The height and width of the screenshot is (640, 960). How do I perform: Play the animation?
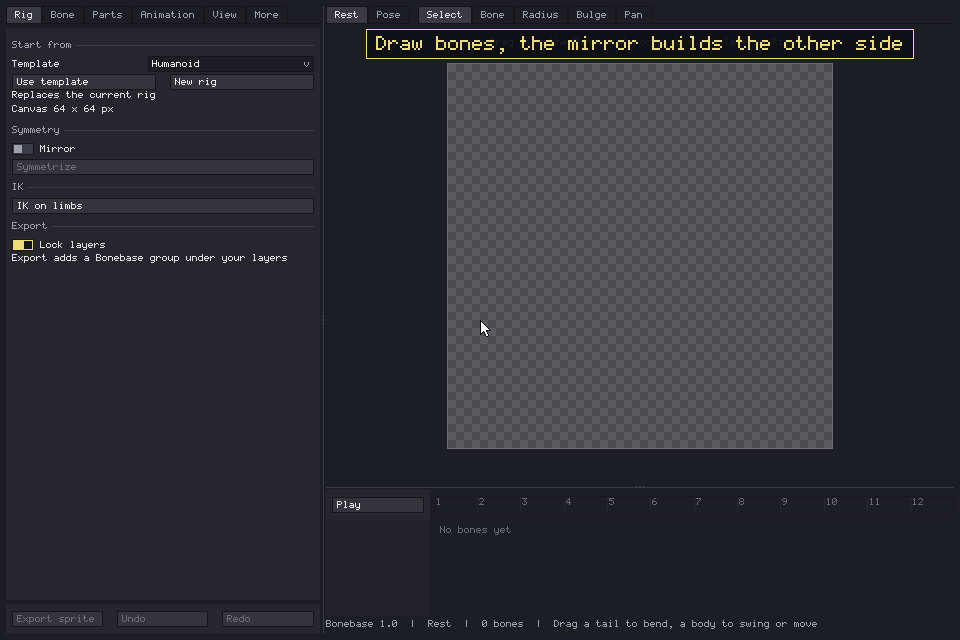point(378,505)
